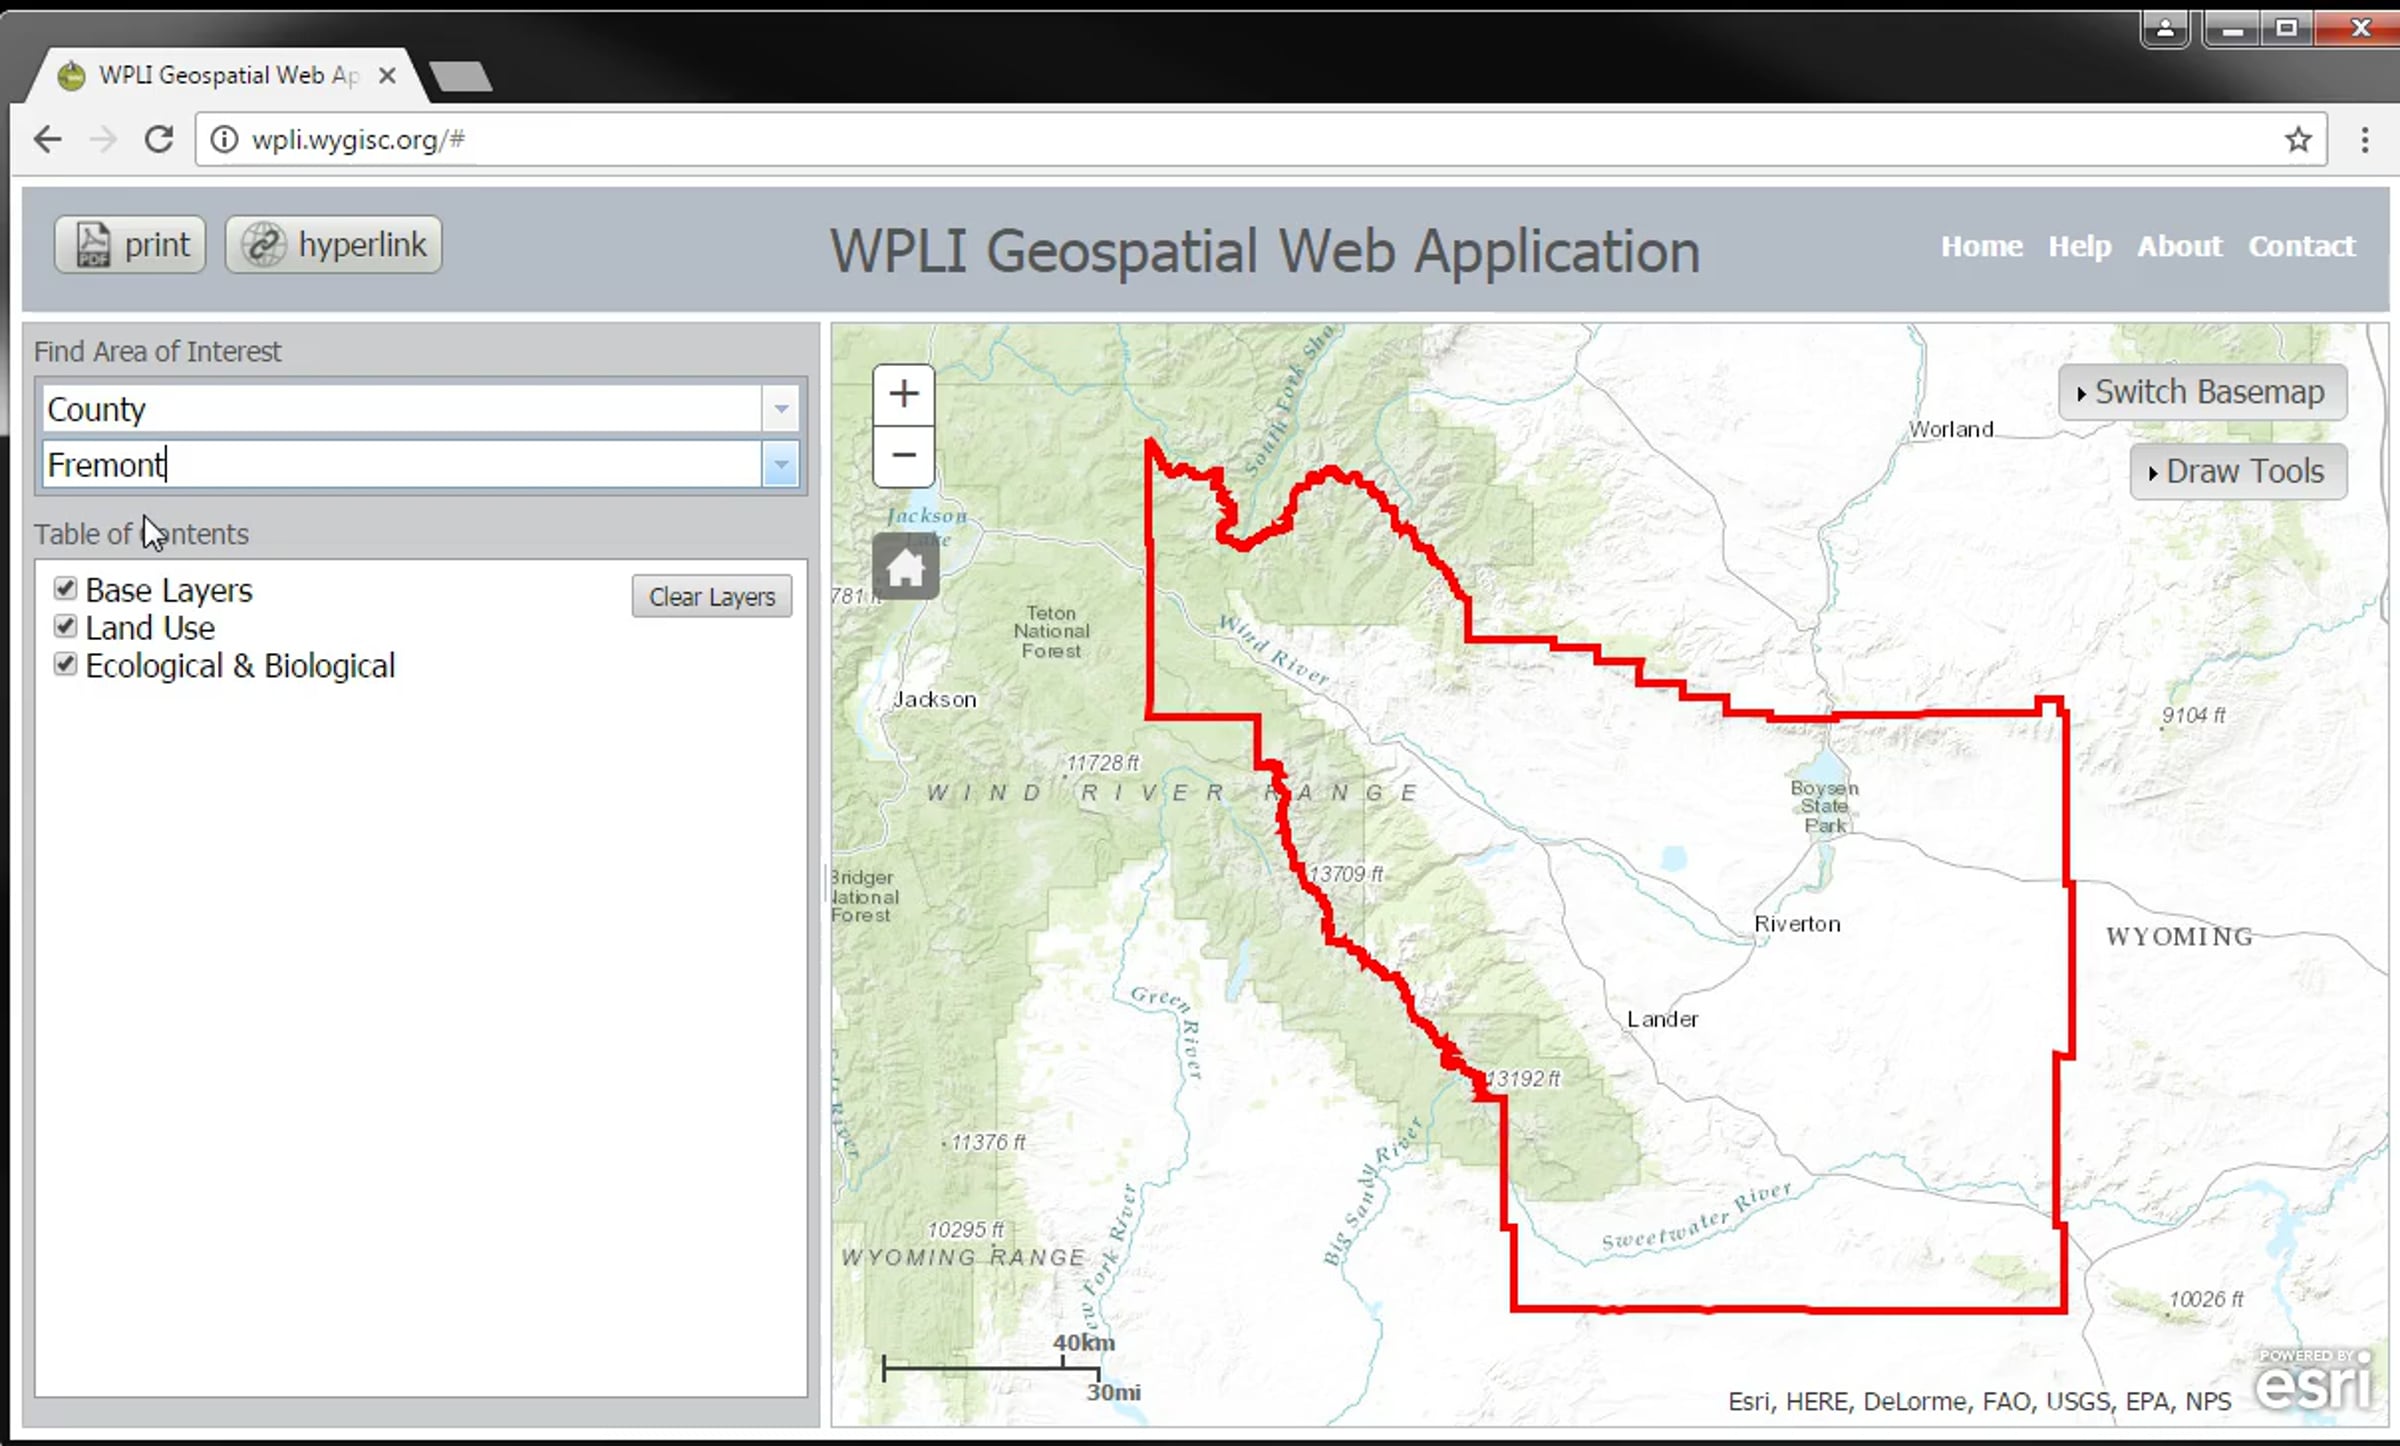Image resolution: width=2400 pixels, height=1446 pixels.
Task: Open the Help menu link
Action: [x=2079, y=246]
